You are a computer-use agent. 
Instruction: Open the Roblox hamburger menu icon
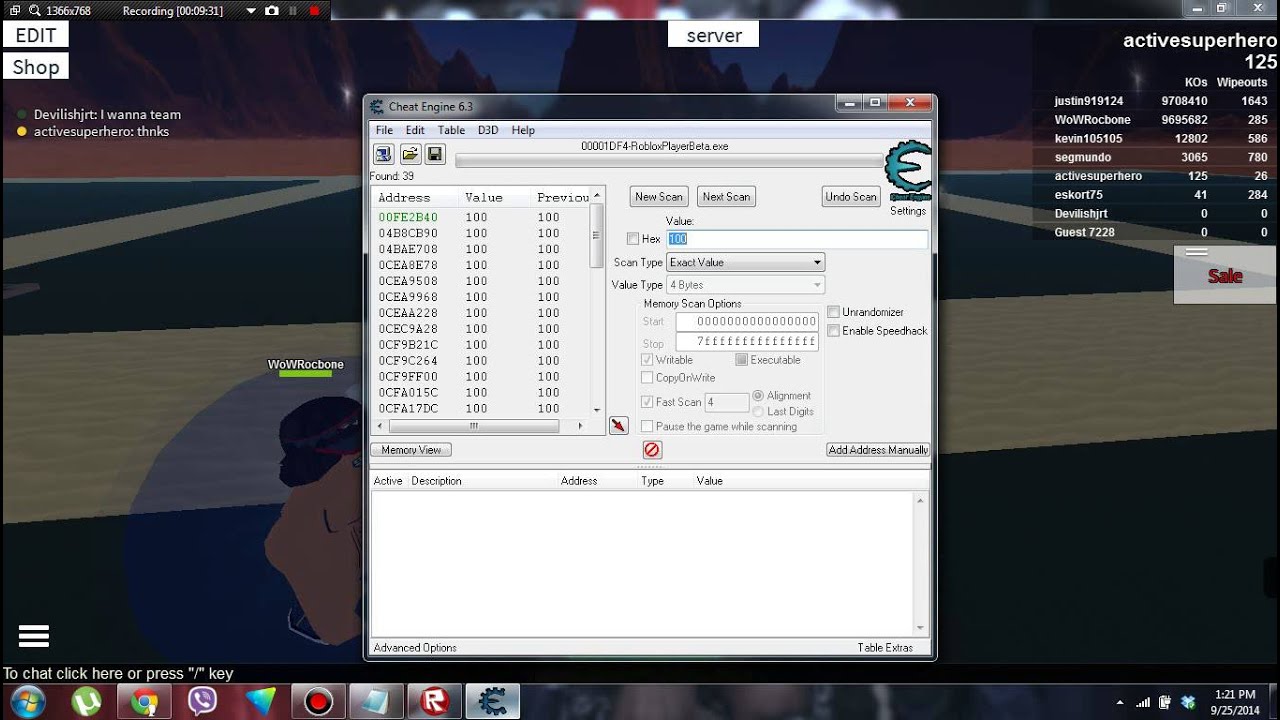34,636
